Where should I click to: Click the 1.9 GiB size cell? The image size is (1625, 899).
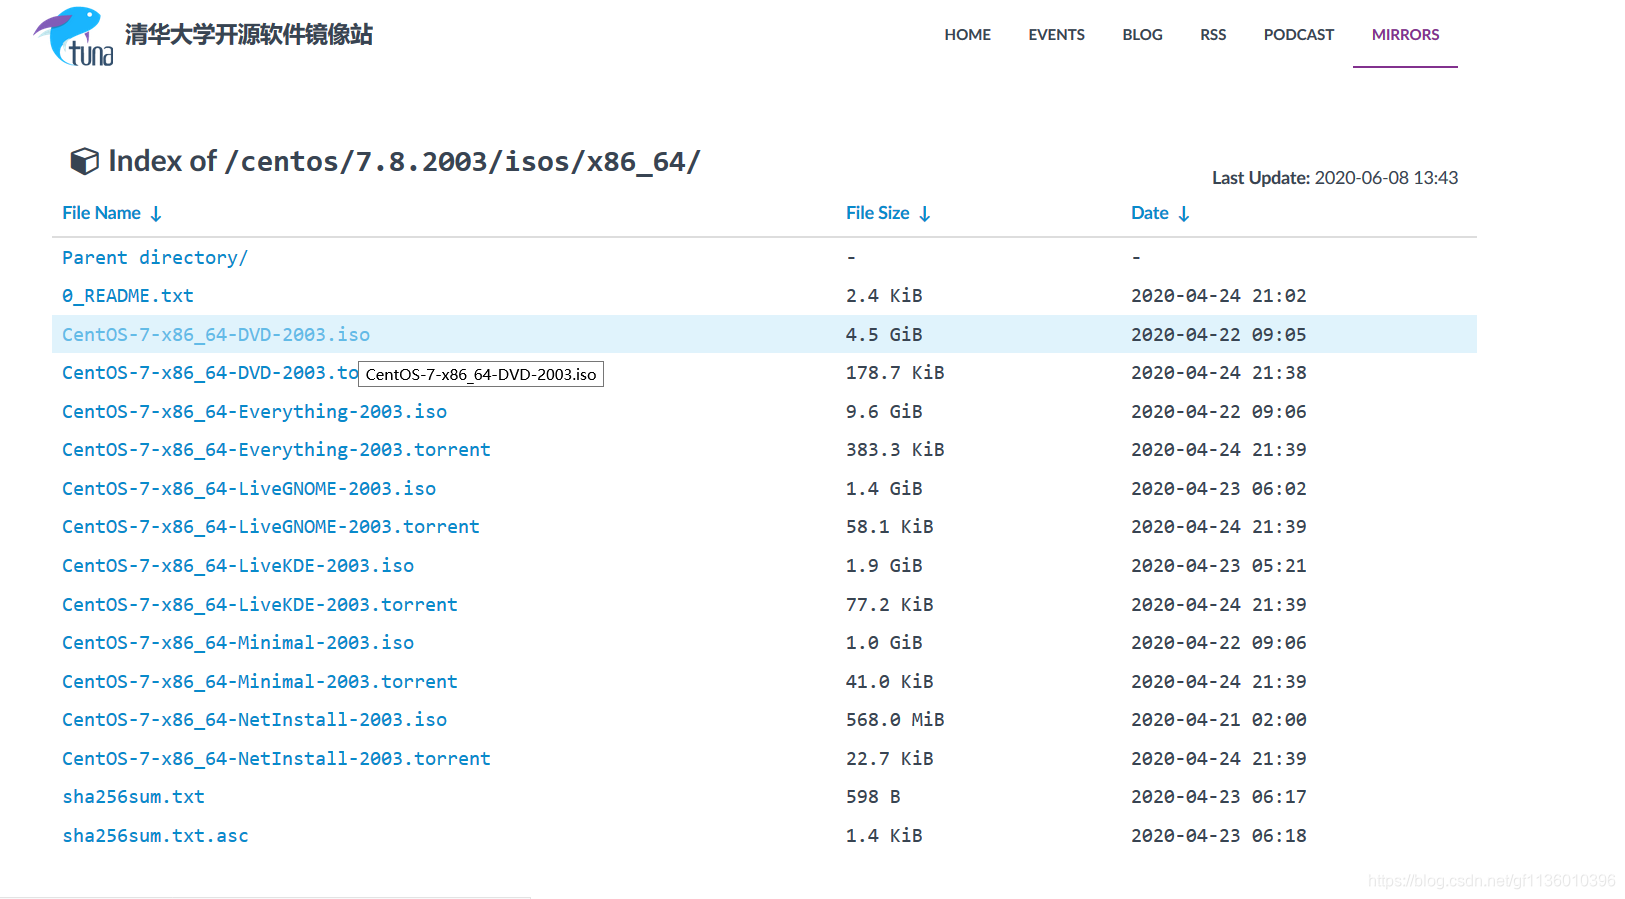[884, 566]
